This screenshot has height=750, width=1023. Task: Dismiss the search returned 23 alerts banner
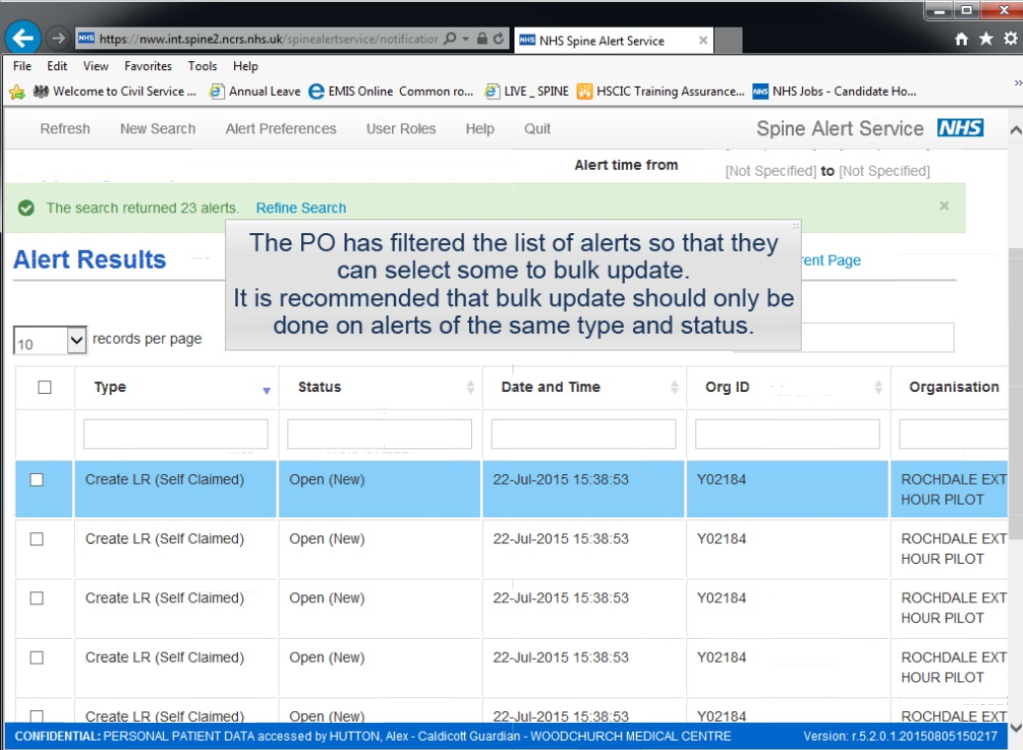point(944,206)
